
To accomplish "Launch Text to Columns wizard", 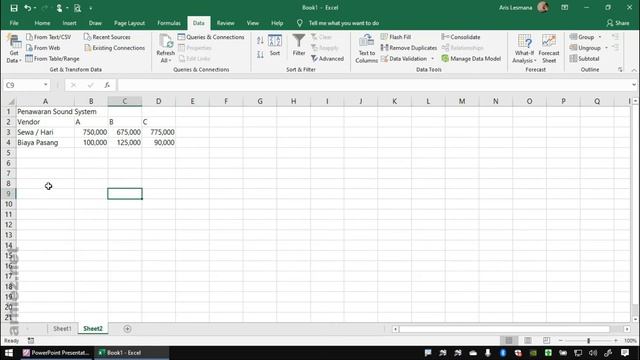I will [x=366, y=49].
